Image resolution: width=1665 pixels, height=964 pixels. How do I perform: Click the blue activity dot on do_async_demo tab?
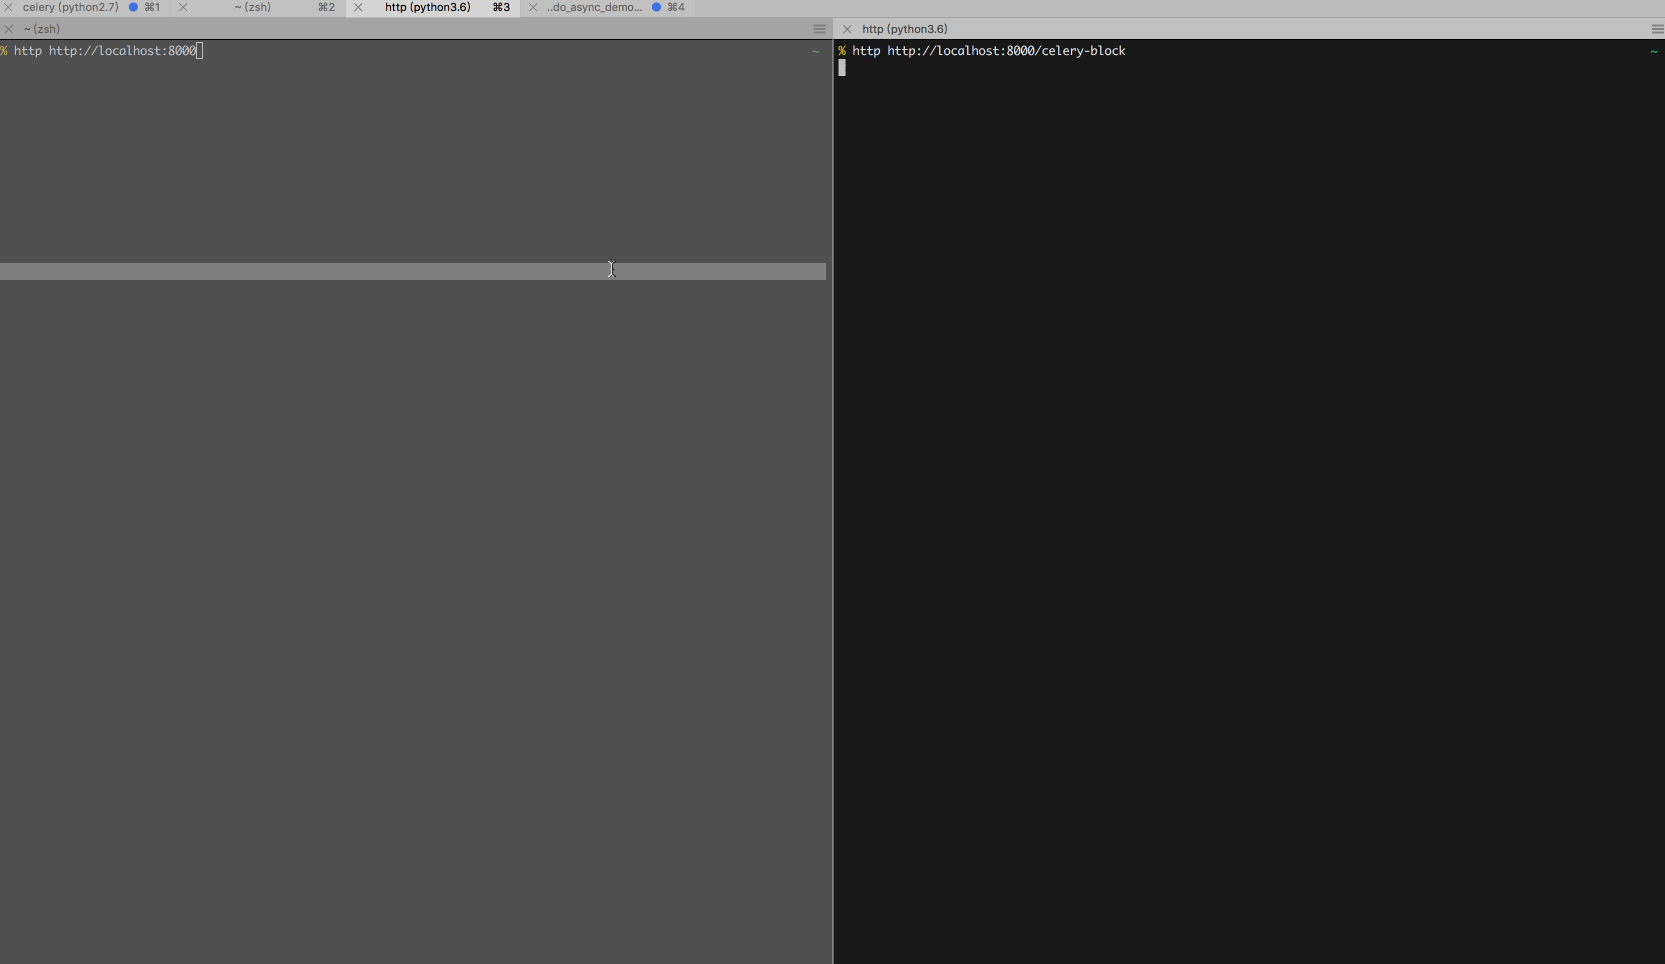(658, 7)
